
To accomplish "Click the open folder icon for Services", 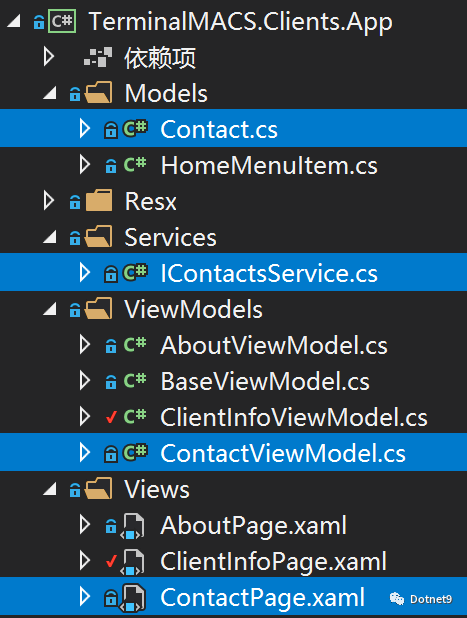I will pyautogui.click(x=99, y=237).
